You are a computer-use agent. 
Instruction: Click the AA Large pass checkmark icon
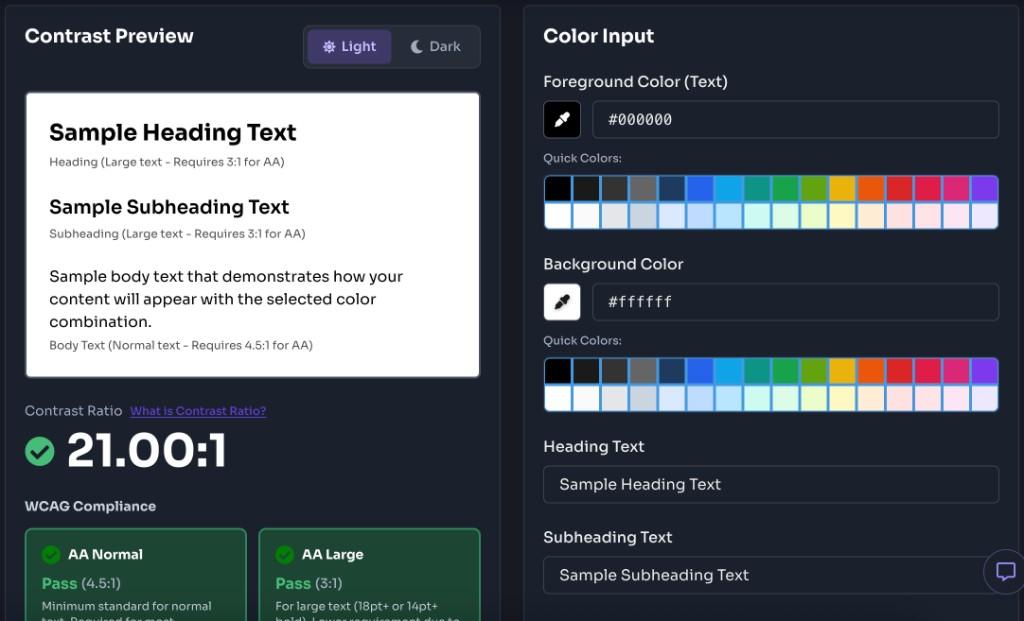pyautogui.click(x=285, y=554)
